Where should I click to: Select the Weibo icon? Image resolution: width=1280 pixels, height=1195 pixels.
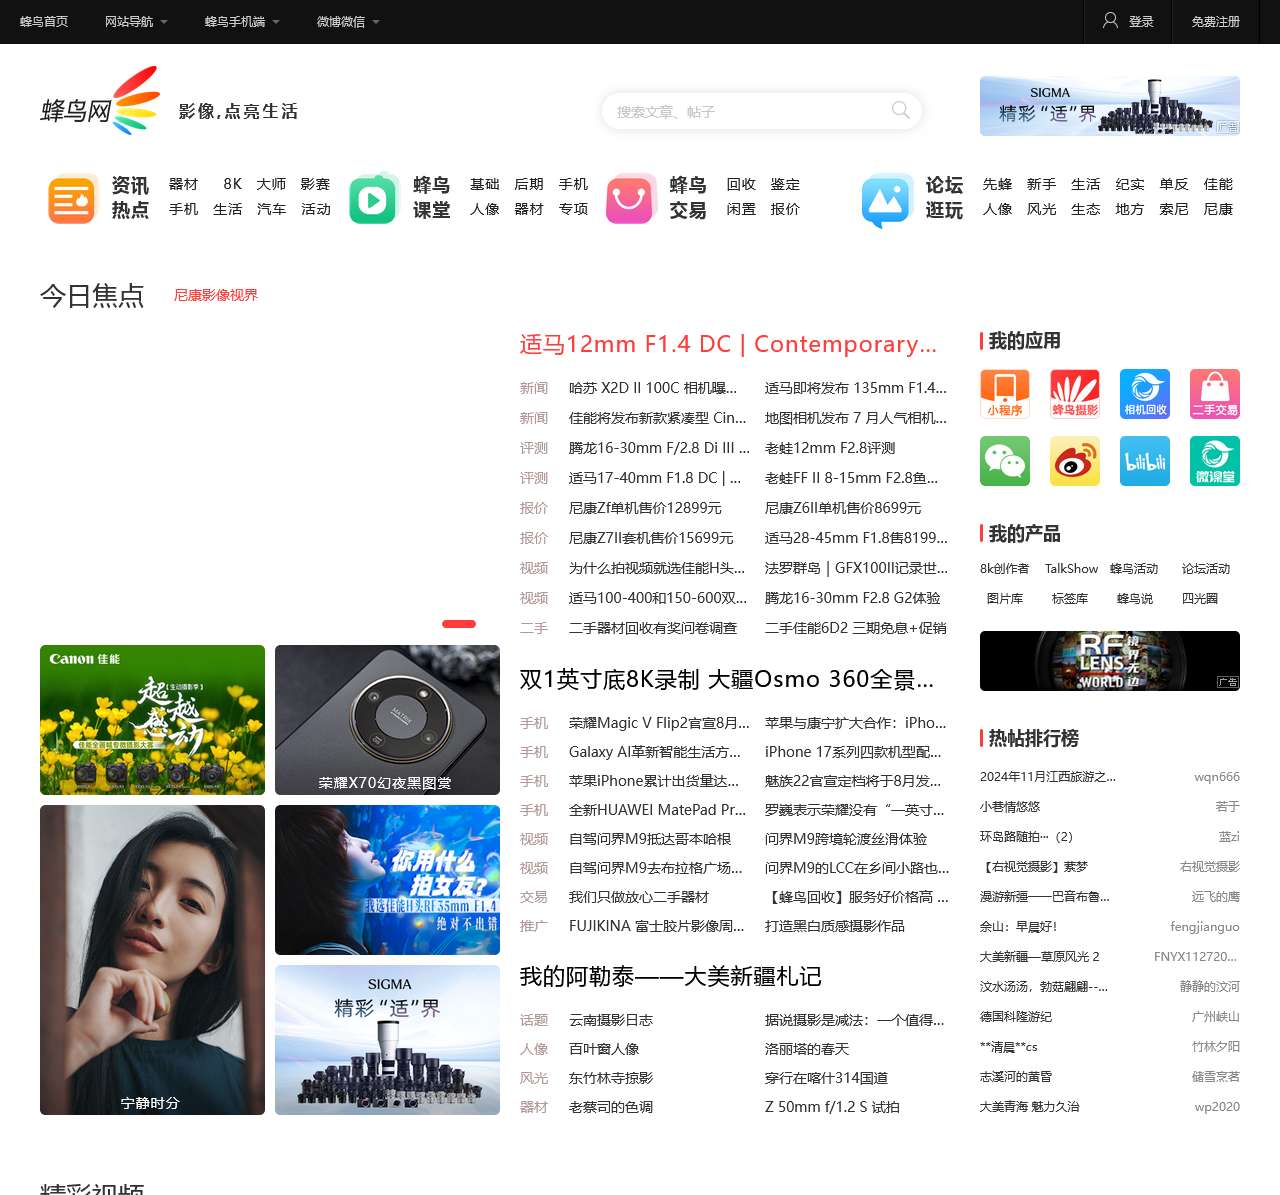tap(1074, 461)
